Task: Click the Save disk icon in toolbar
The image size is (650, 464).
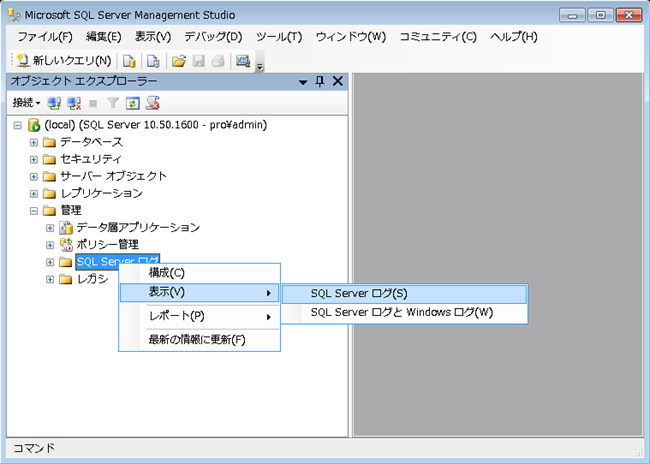Action: (x=199, y=61)
